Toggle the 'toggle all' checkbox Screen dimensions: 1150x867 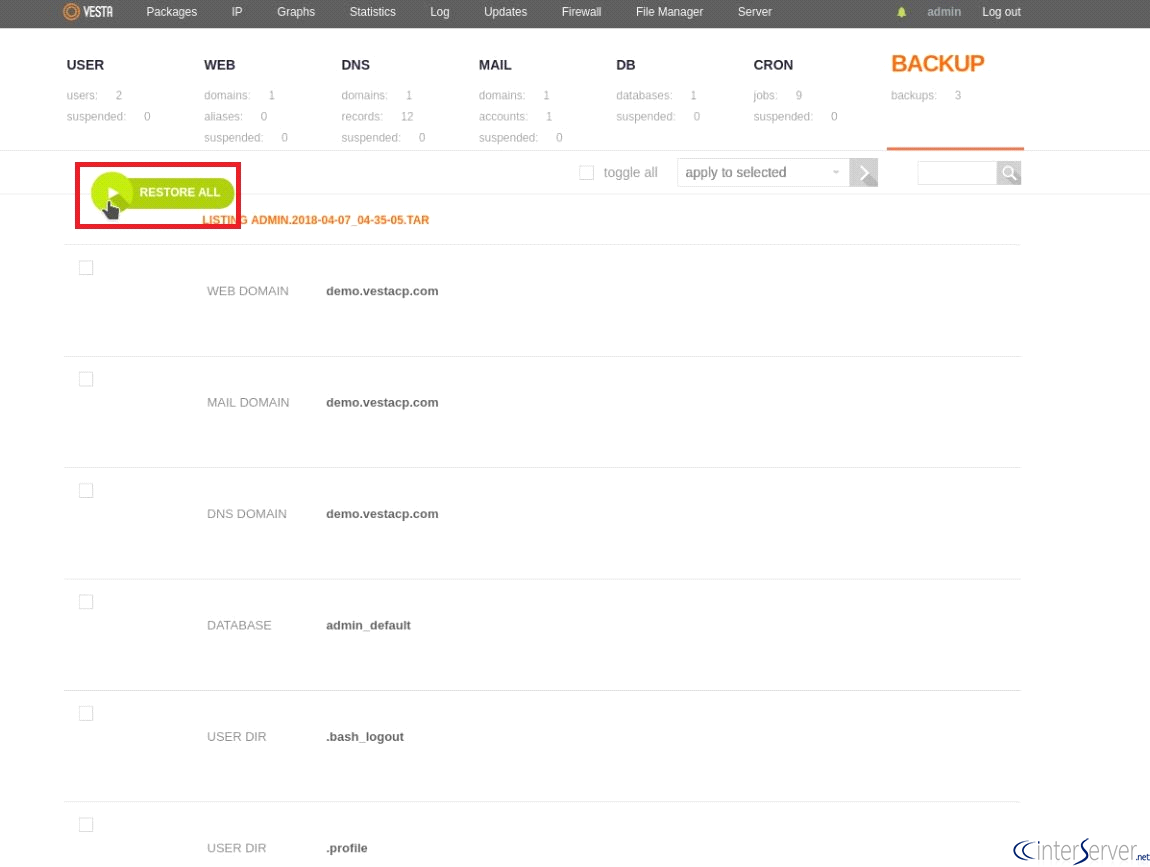586,172
